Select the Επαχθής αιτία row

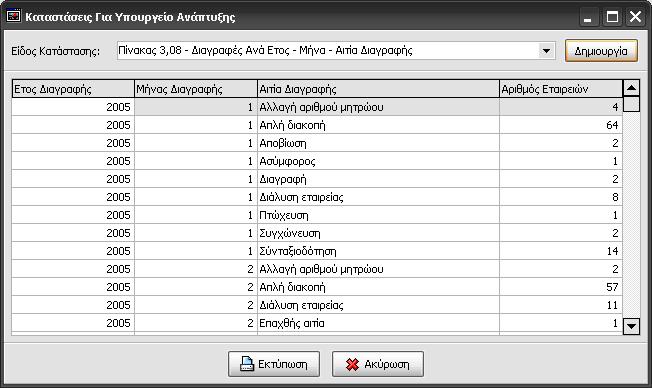click(x=317, y=323)
